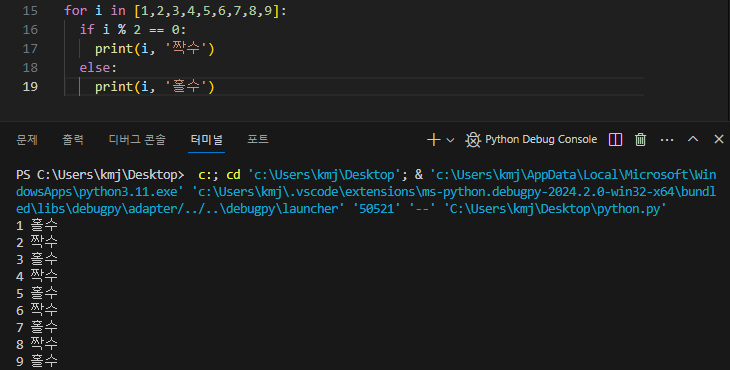Image resolution: width=730 pixels, height=370 pixels.
Task: Click line number 19 in the gutter
Action: coord(30,87)
